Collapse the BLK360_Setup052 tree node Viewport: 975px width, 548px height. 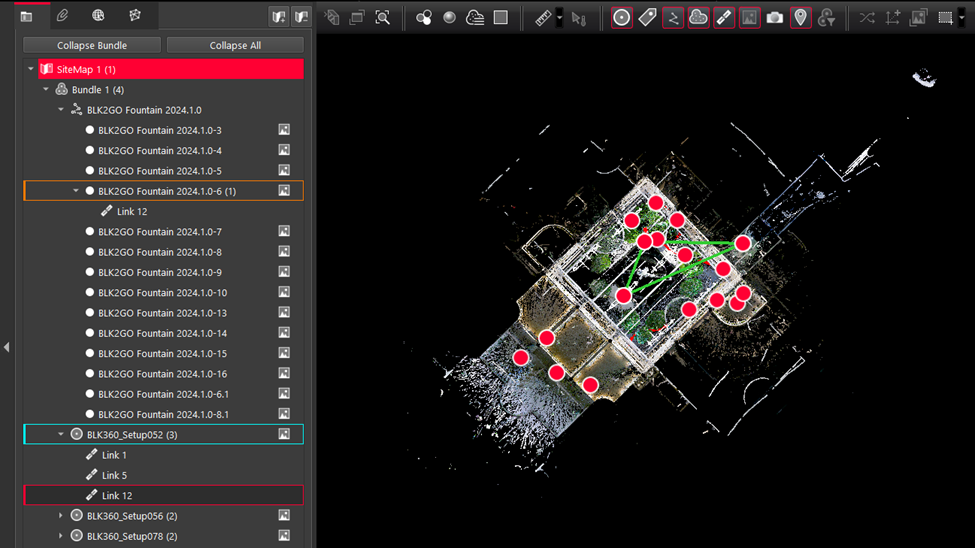[61, 435]
